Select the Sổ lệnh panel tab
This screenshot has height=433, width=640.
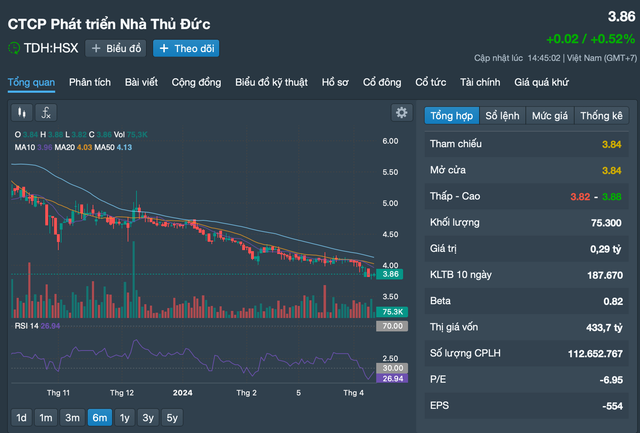503,116
